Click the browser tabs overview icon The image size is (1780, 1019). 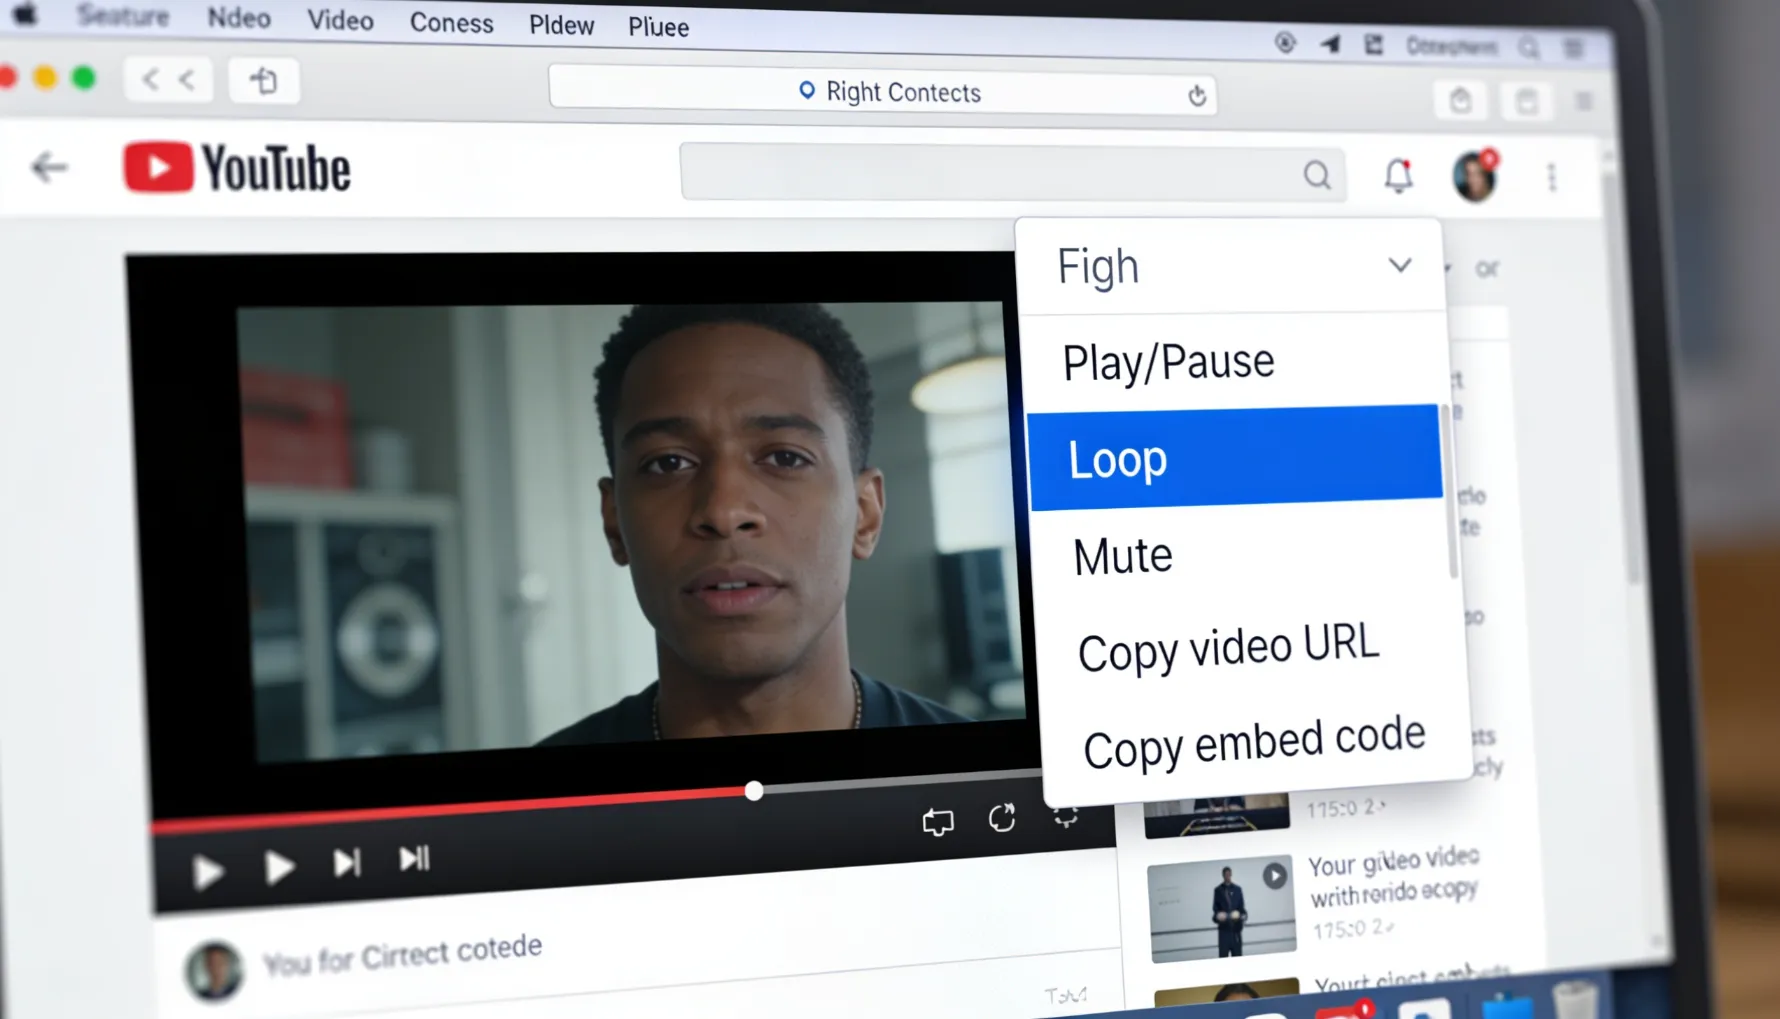point(1526,101)
